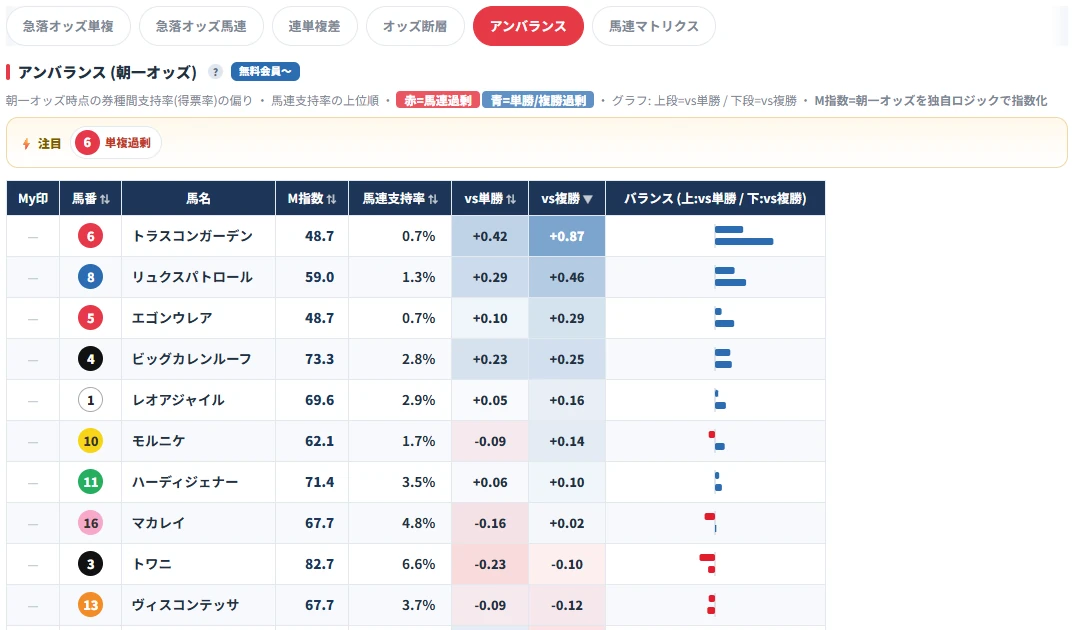Image resolution: width=1074 pixels, height=630 pixels.
Task: Click horse name ハーディジェナー
Action: pos(185,482)
